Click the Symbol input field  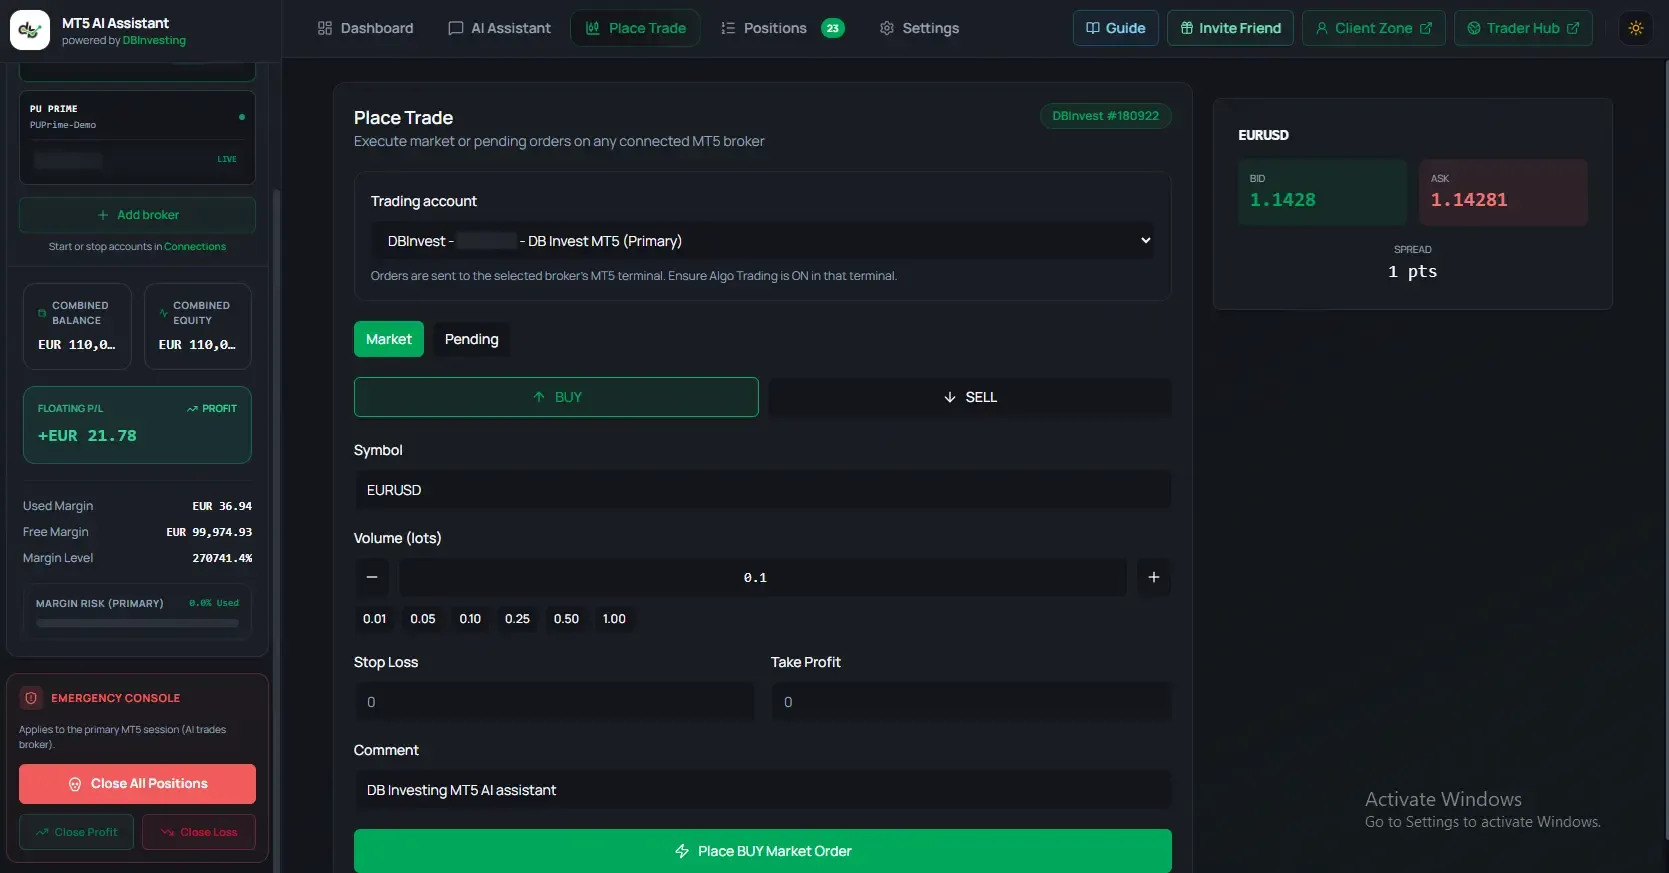(x=762, y=490)
